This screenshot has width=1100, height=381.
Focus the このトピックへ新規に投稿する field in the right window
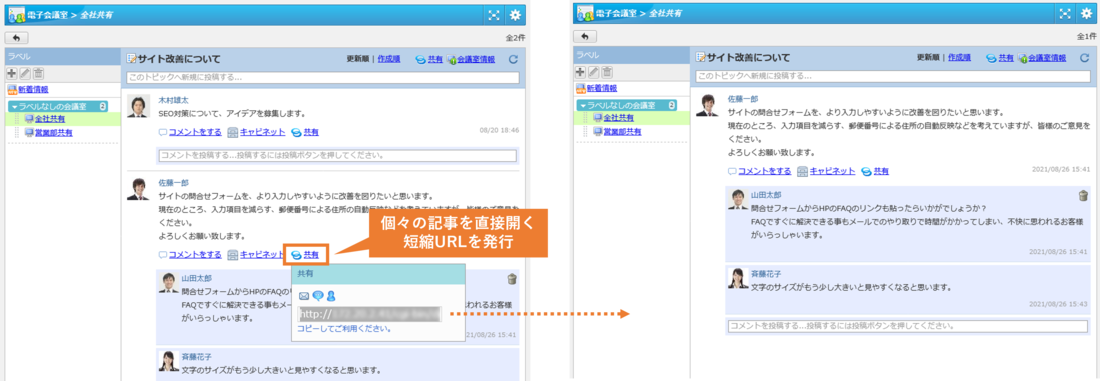(893, 76)
